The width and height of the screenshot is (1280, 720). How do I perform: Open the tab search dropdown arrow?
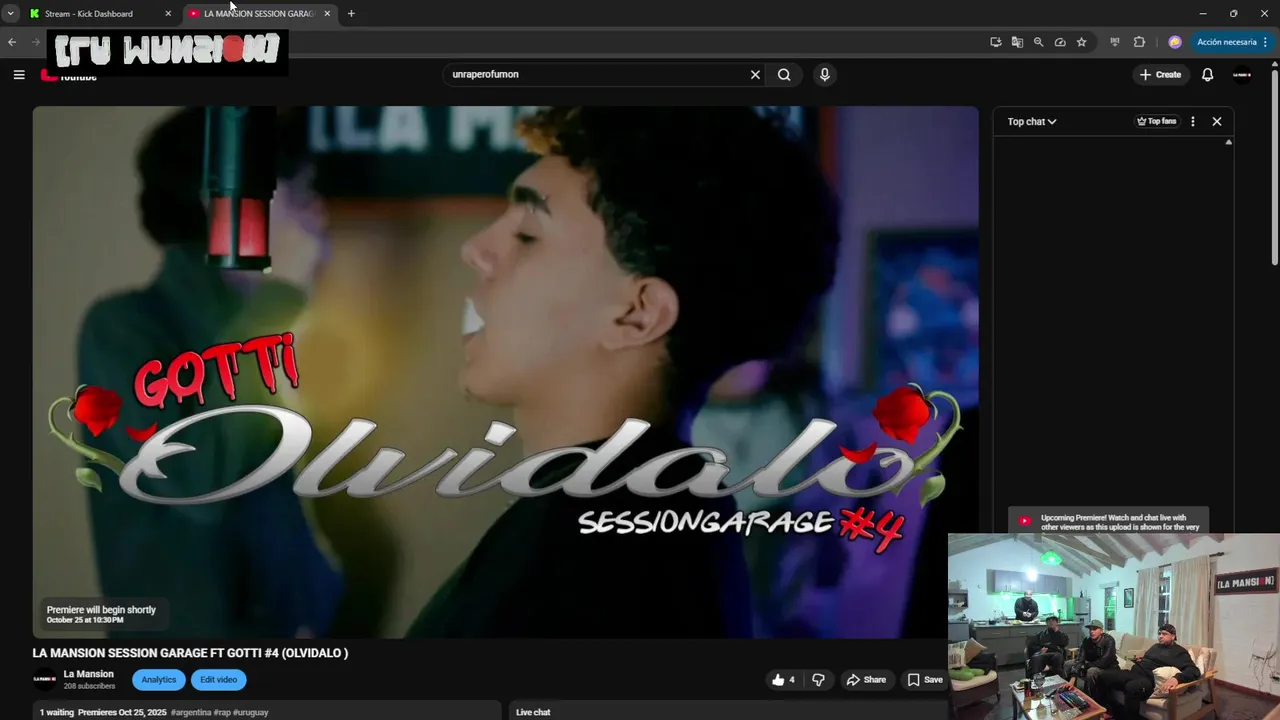[x=10, y=14]
